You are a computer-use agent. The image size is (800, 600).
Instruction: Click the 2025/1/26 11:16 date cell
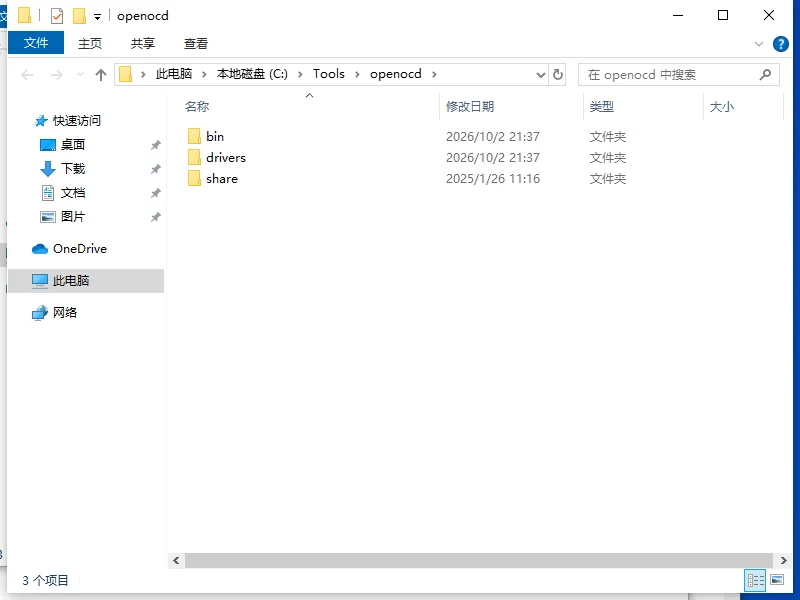pos(493,179)
